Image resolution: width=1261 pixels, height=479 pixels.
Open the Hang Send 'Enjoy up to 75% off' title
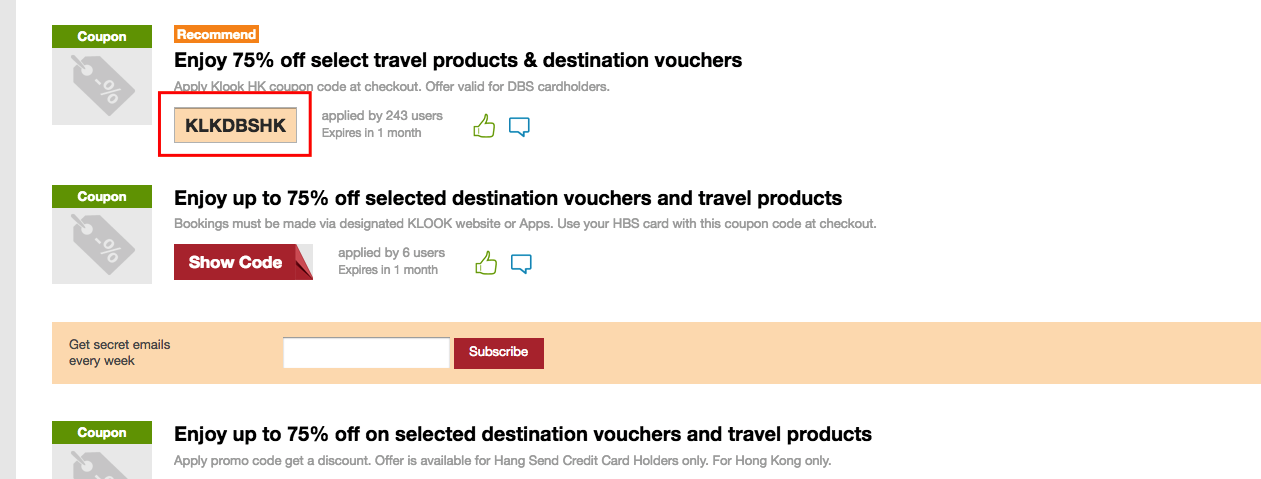pyautogui.click(x=523, y=434)
